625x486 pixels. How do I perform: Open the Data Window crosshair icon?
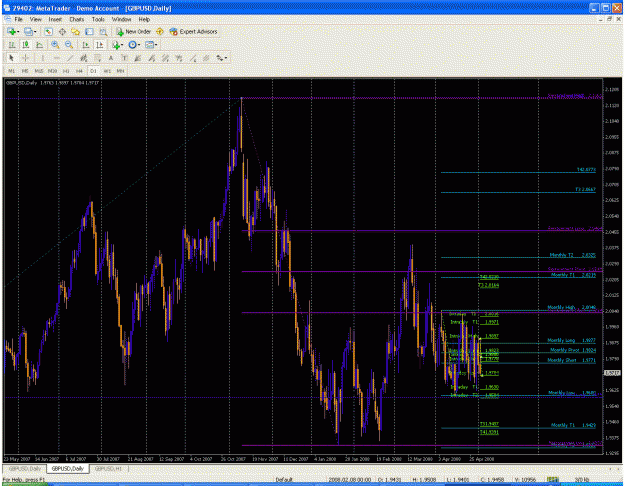pyautogui.click(x=62, y=31)
